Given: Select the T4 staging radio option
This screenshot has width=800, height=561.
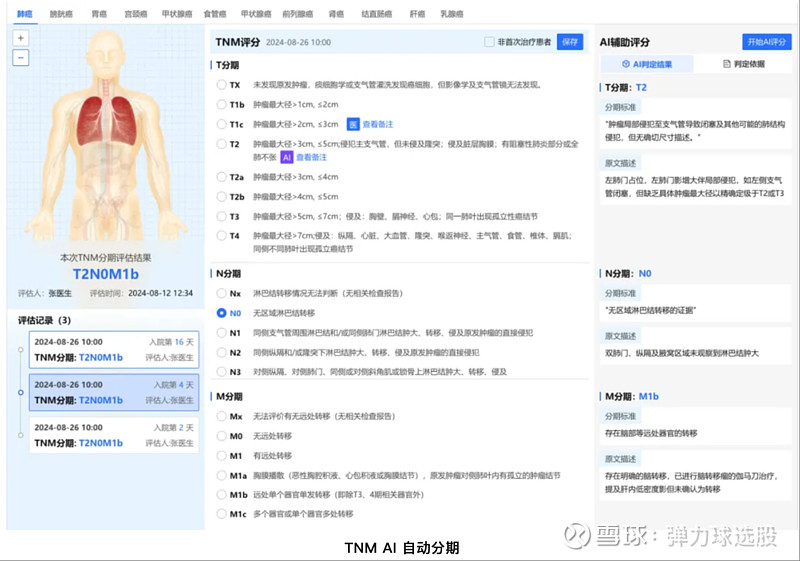Looking at the screenshot, I should pyautogui.click(x=221, y=236).
